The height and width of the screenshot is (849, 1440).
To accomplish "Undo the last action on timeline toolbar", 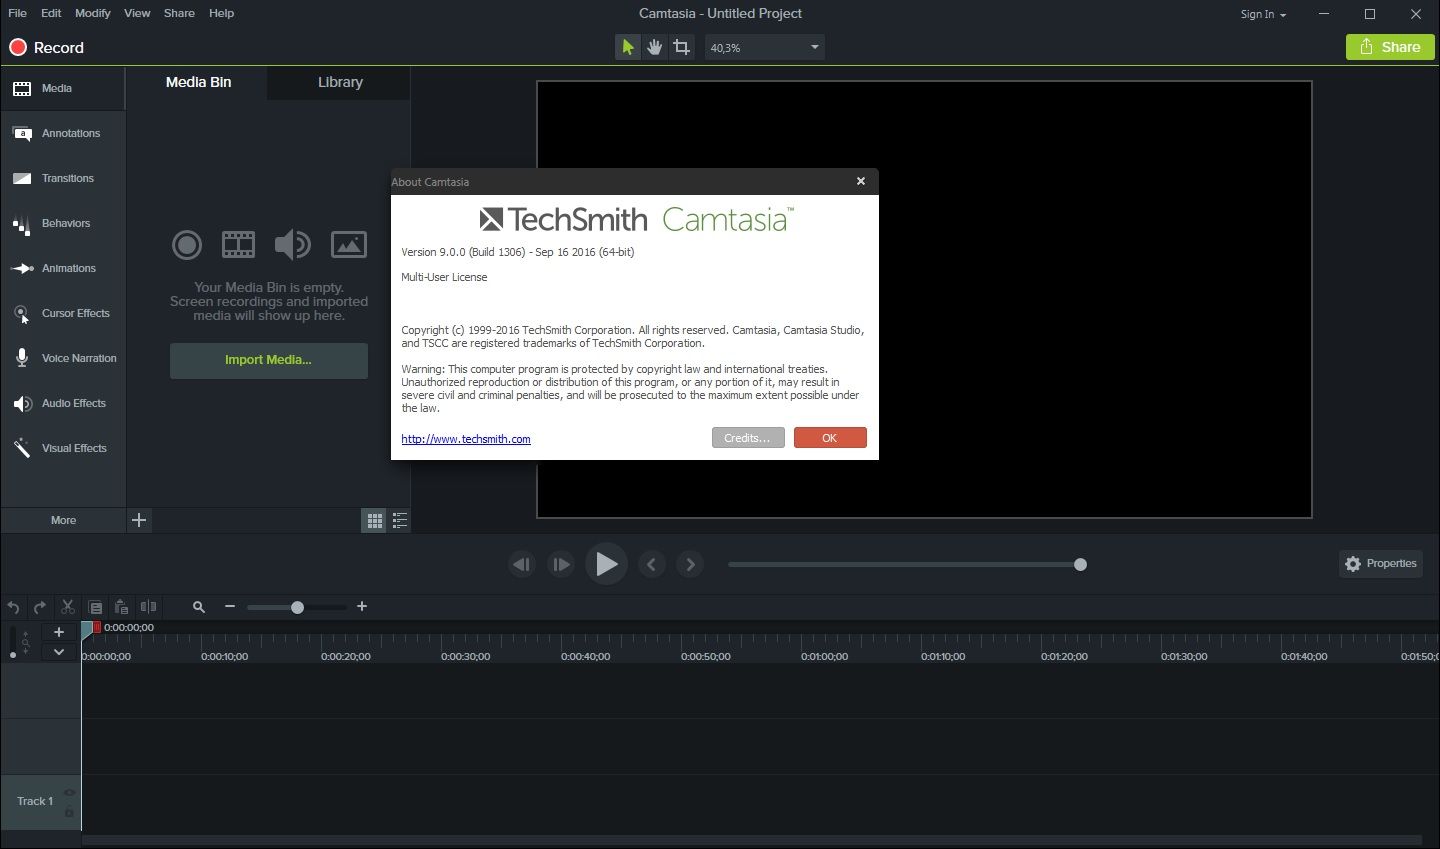I will (13, 607).
